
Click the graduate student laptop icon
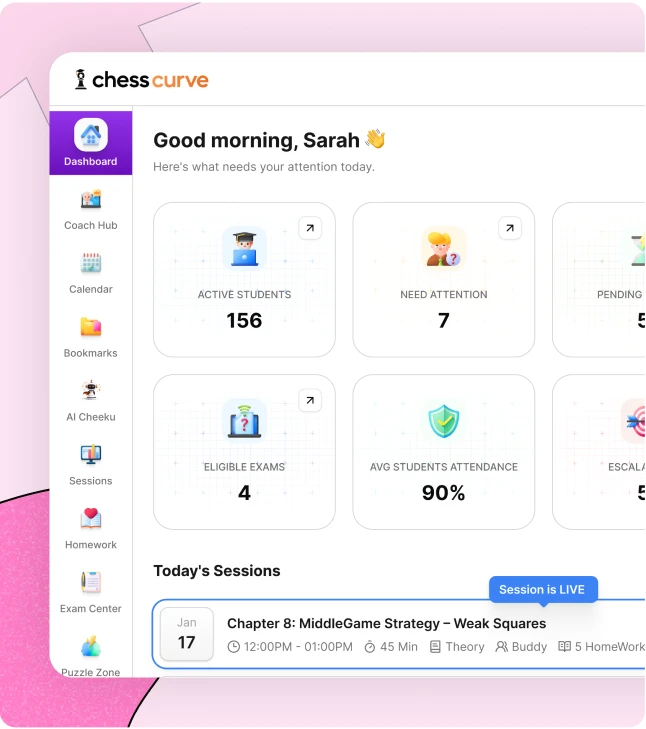point(244,248)
